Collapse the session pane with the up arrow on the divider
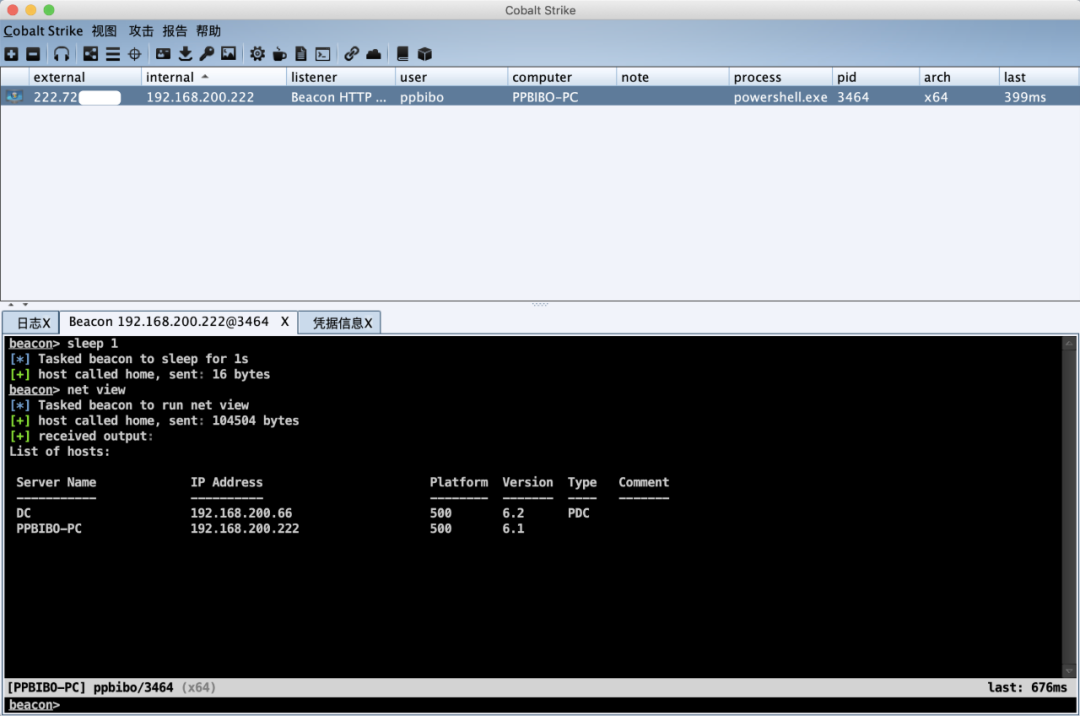This screenshot has height=716, width=1080. pos(10,304)
